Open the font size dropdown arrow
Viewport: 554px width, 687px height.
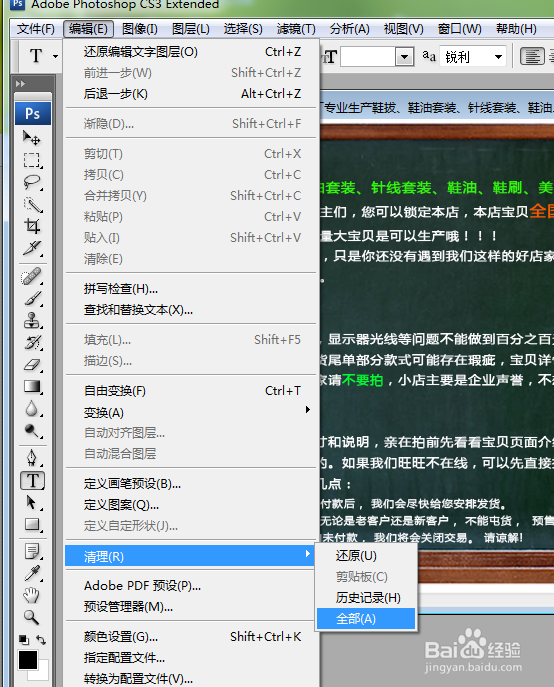point(405,57)
